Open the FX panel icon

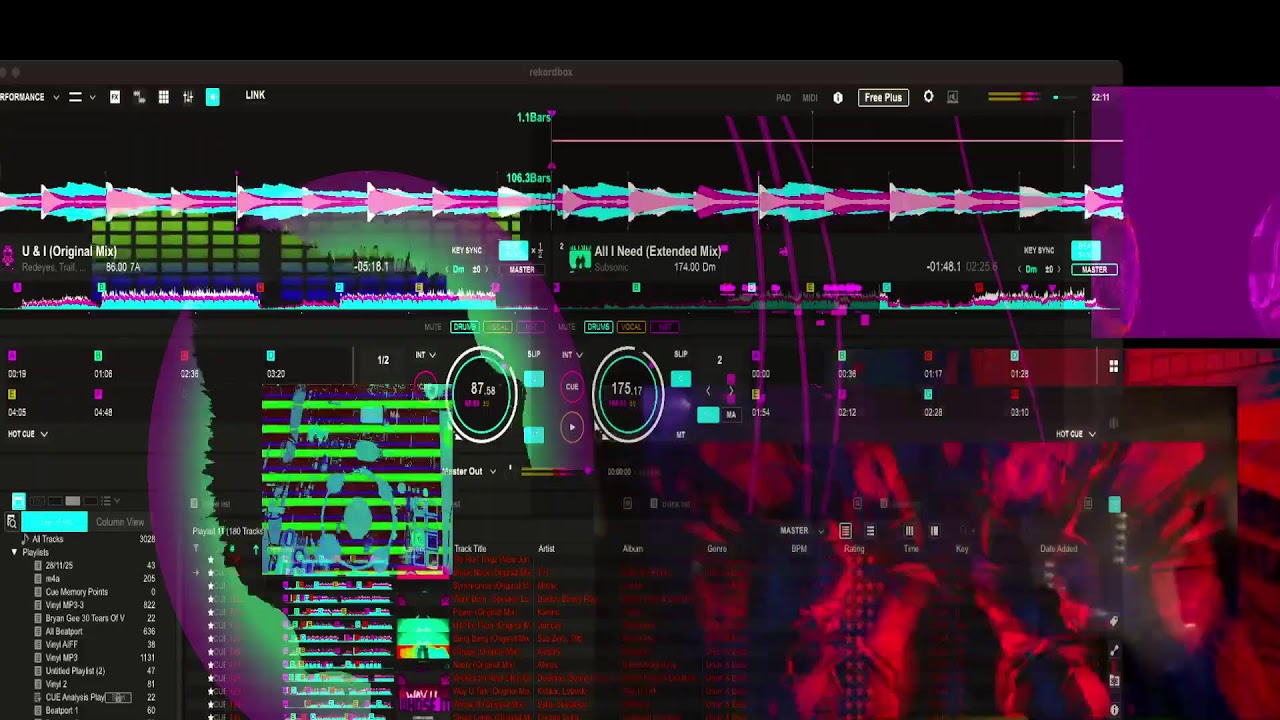[115, 97]
